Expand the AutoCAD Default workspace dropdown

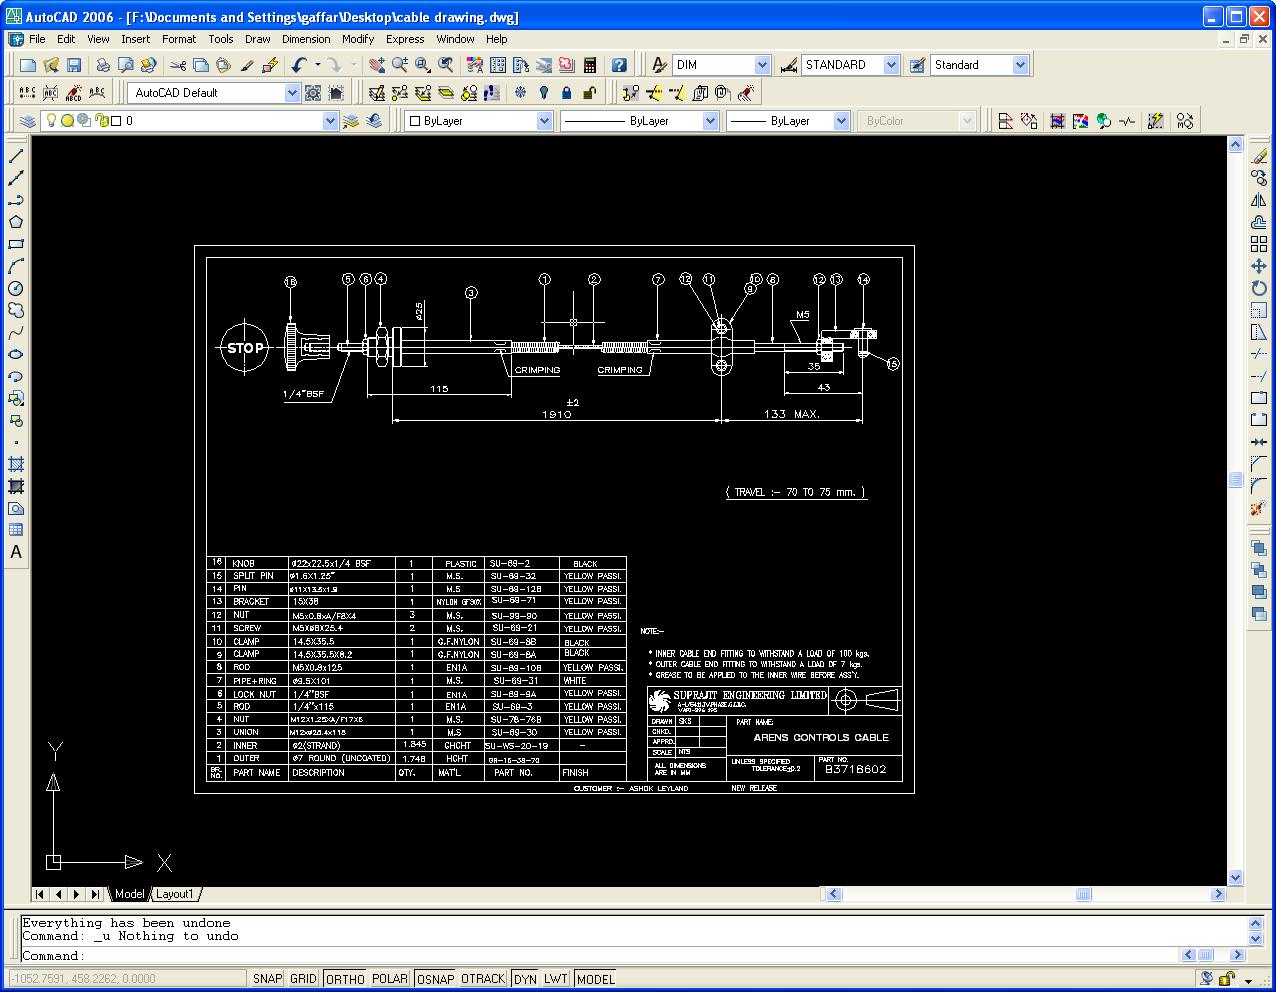(292, 93)
